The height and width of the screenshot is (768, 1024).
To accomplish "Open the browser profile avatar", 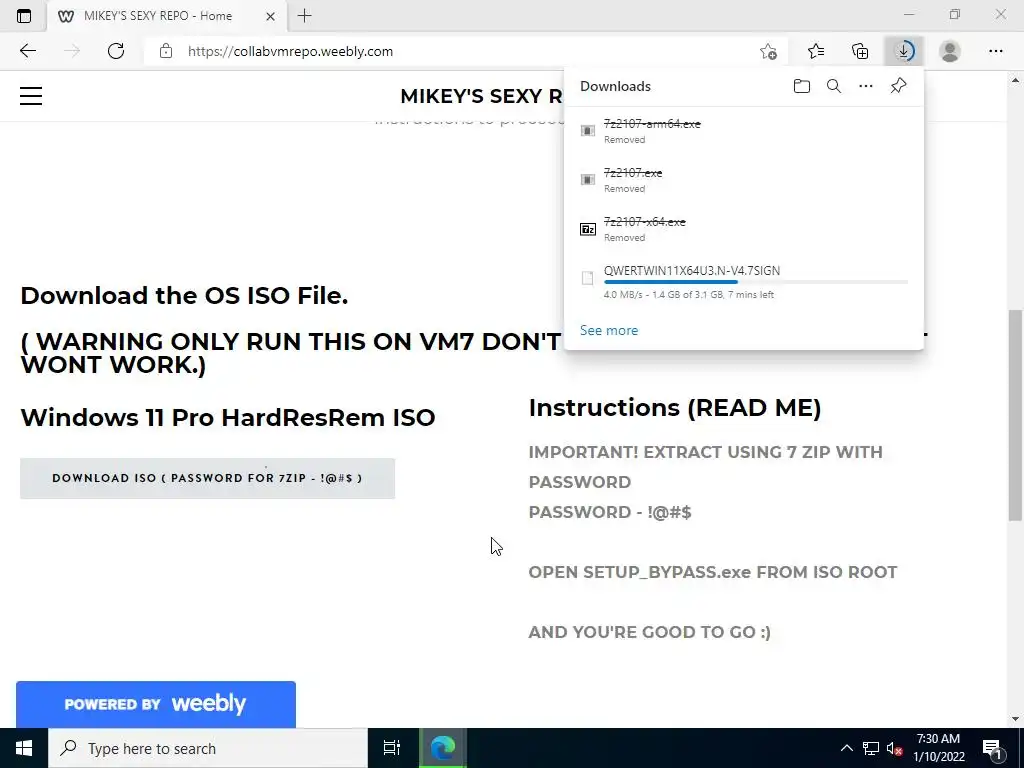I will click(x=950, y=51).
